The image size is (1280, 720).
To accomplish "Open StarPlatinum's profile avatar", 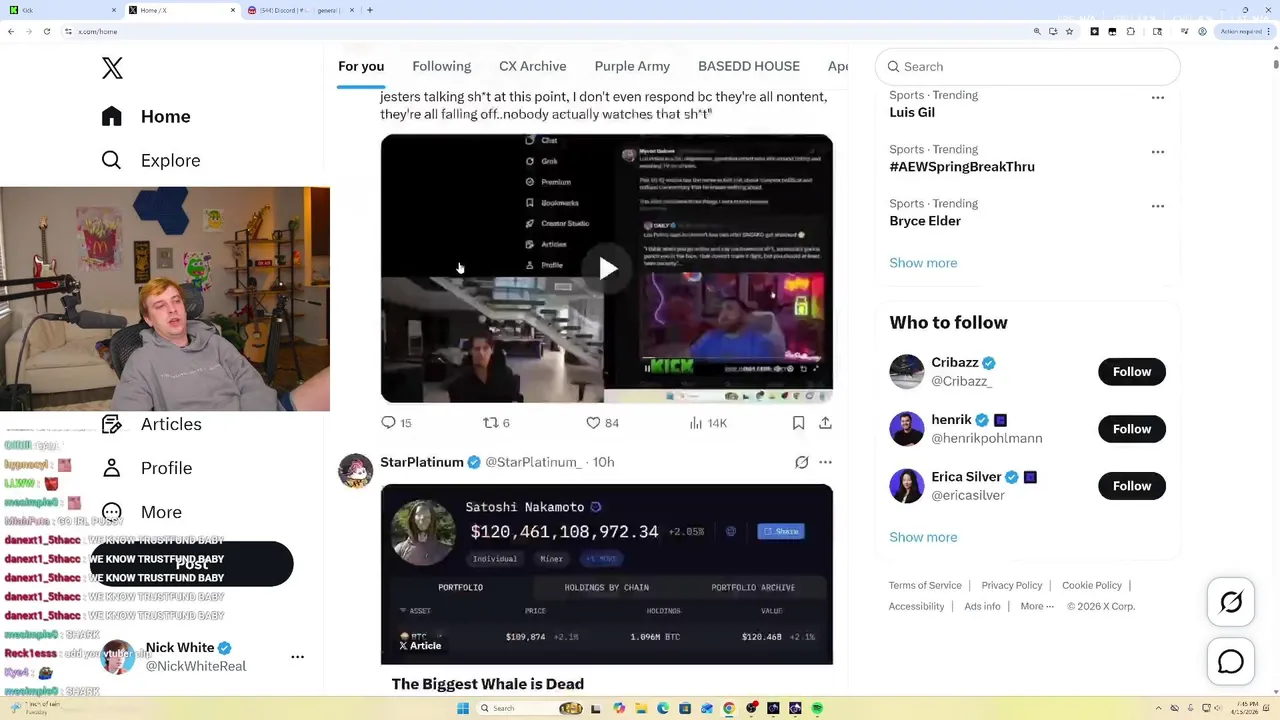I will (x=355, y=470).
